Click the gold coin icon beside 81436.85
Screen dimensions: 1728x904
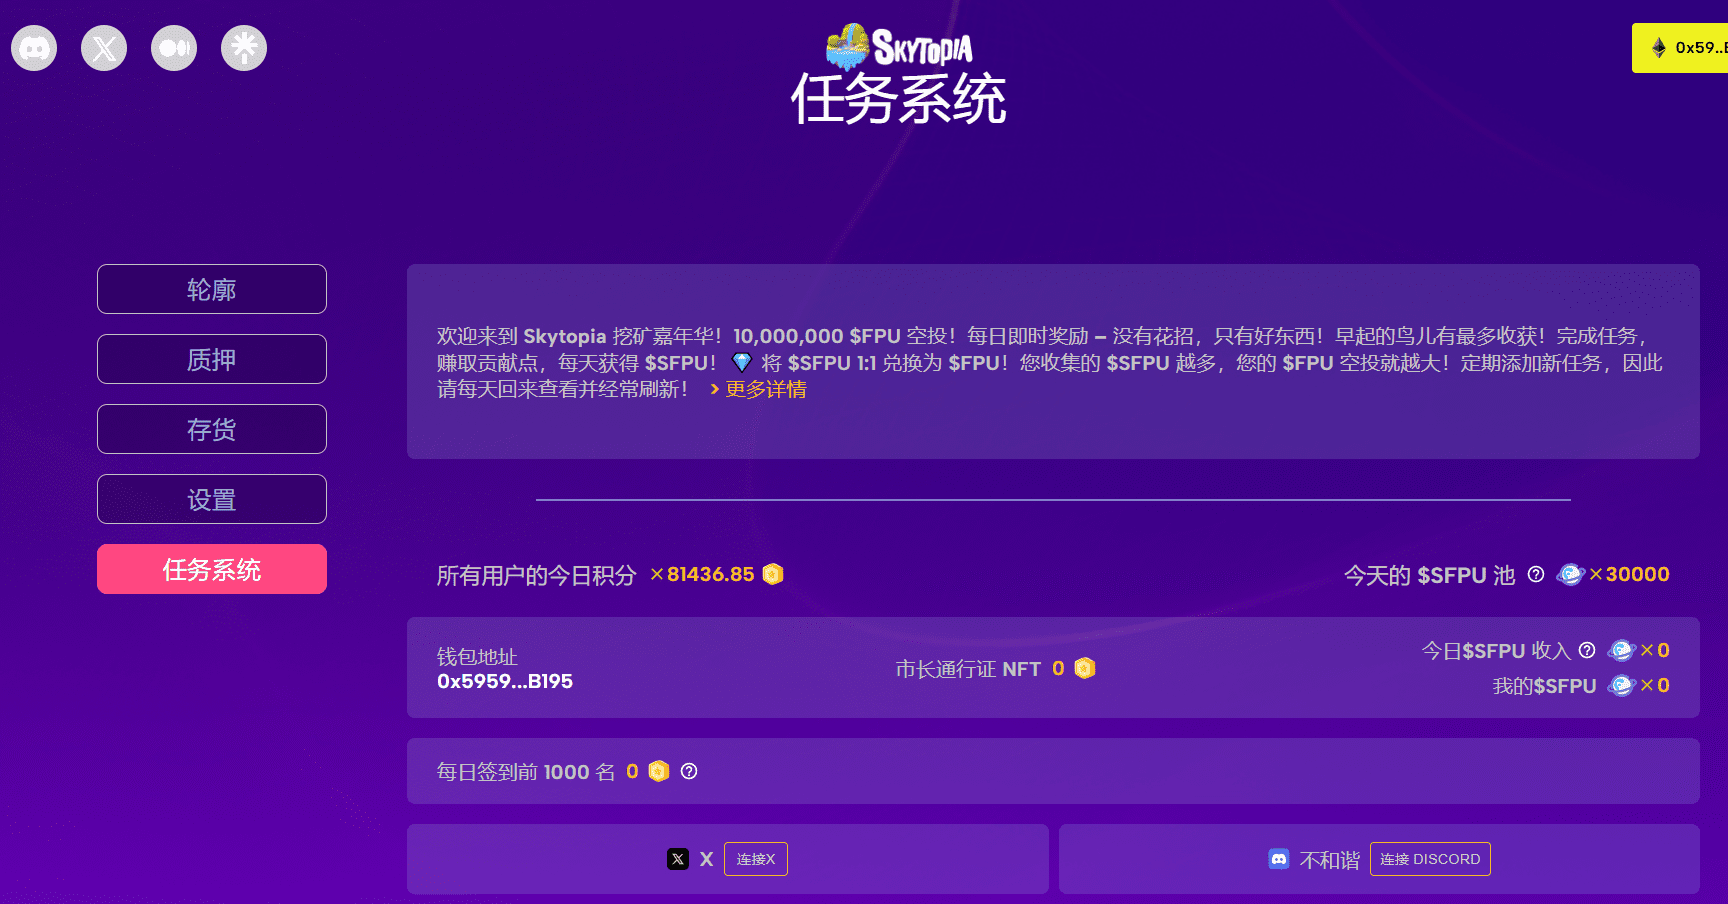[773, 574]
